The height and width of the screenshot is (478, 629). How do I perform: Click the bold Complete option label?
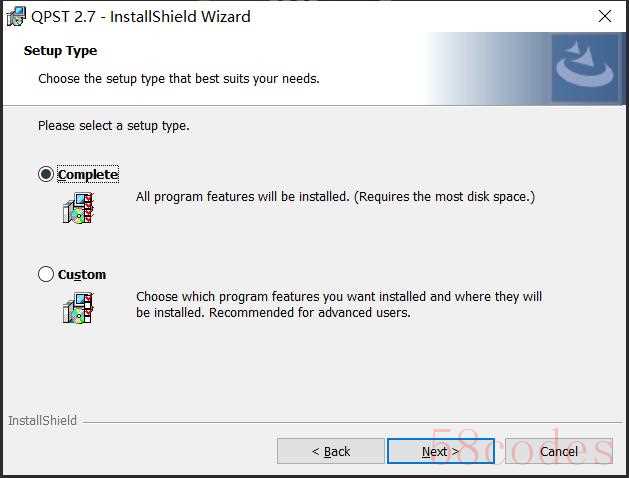[88, 174]
